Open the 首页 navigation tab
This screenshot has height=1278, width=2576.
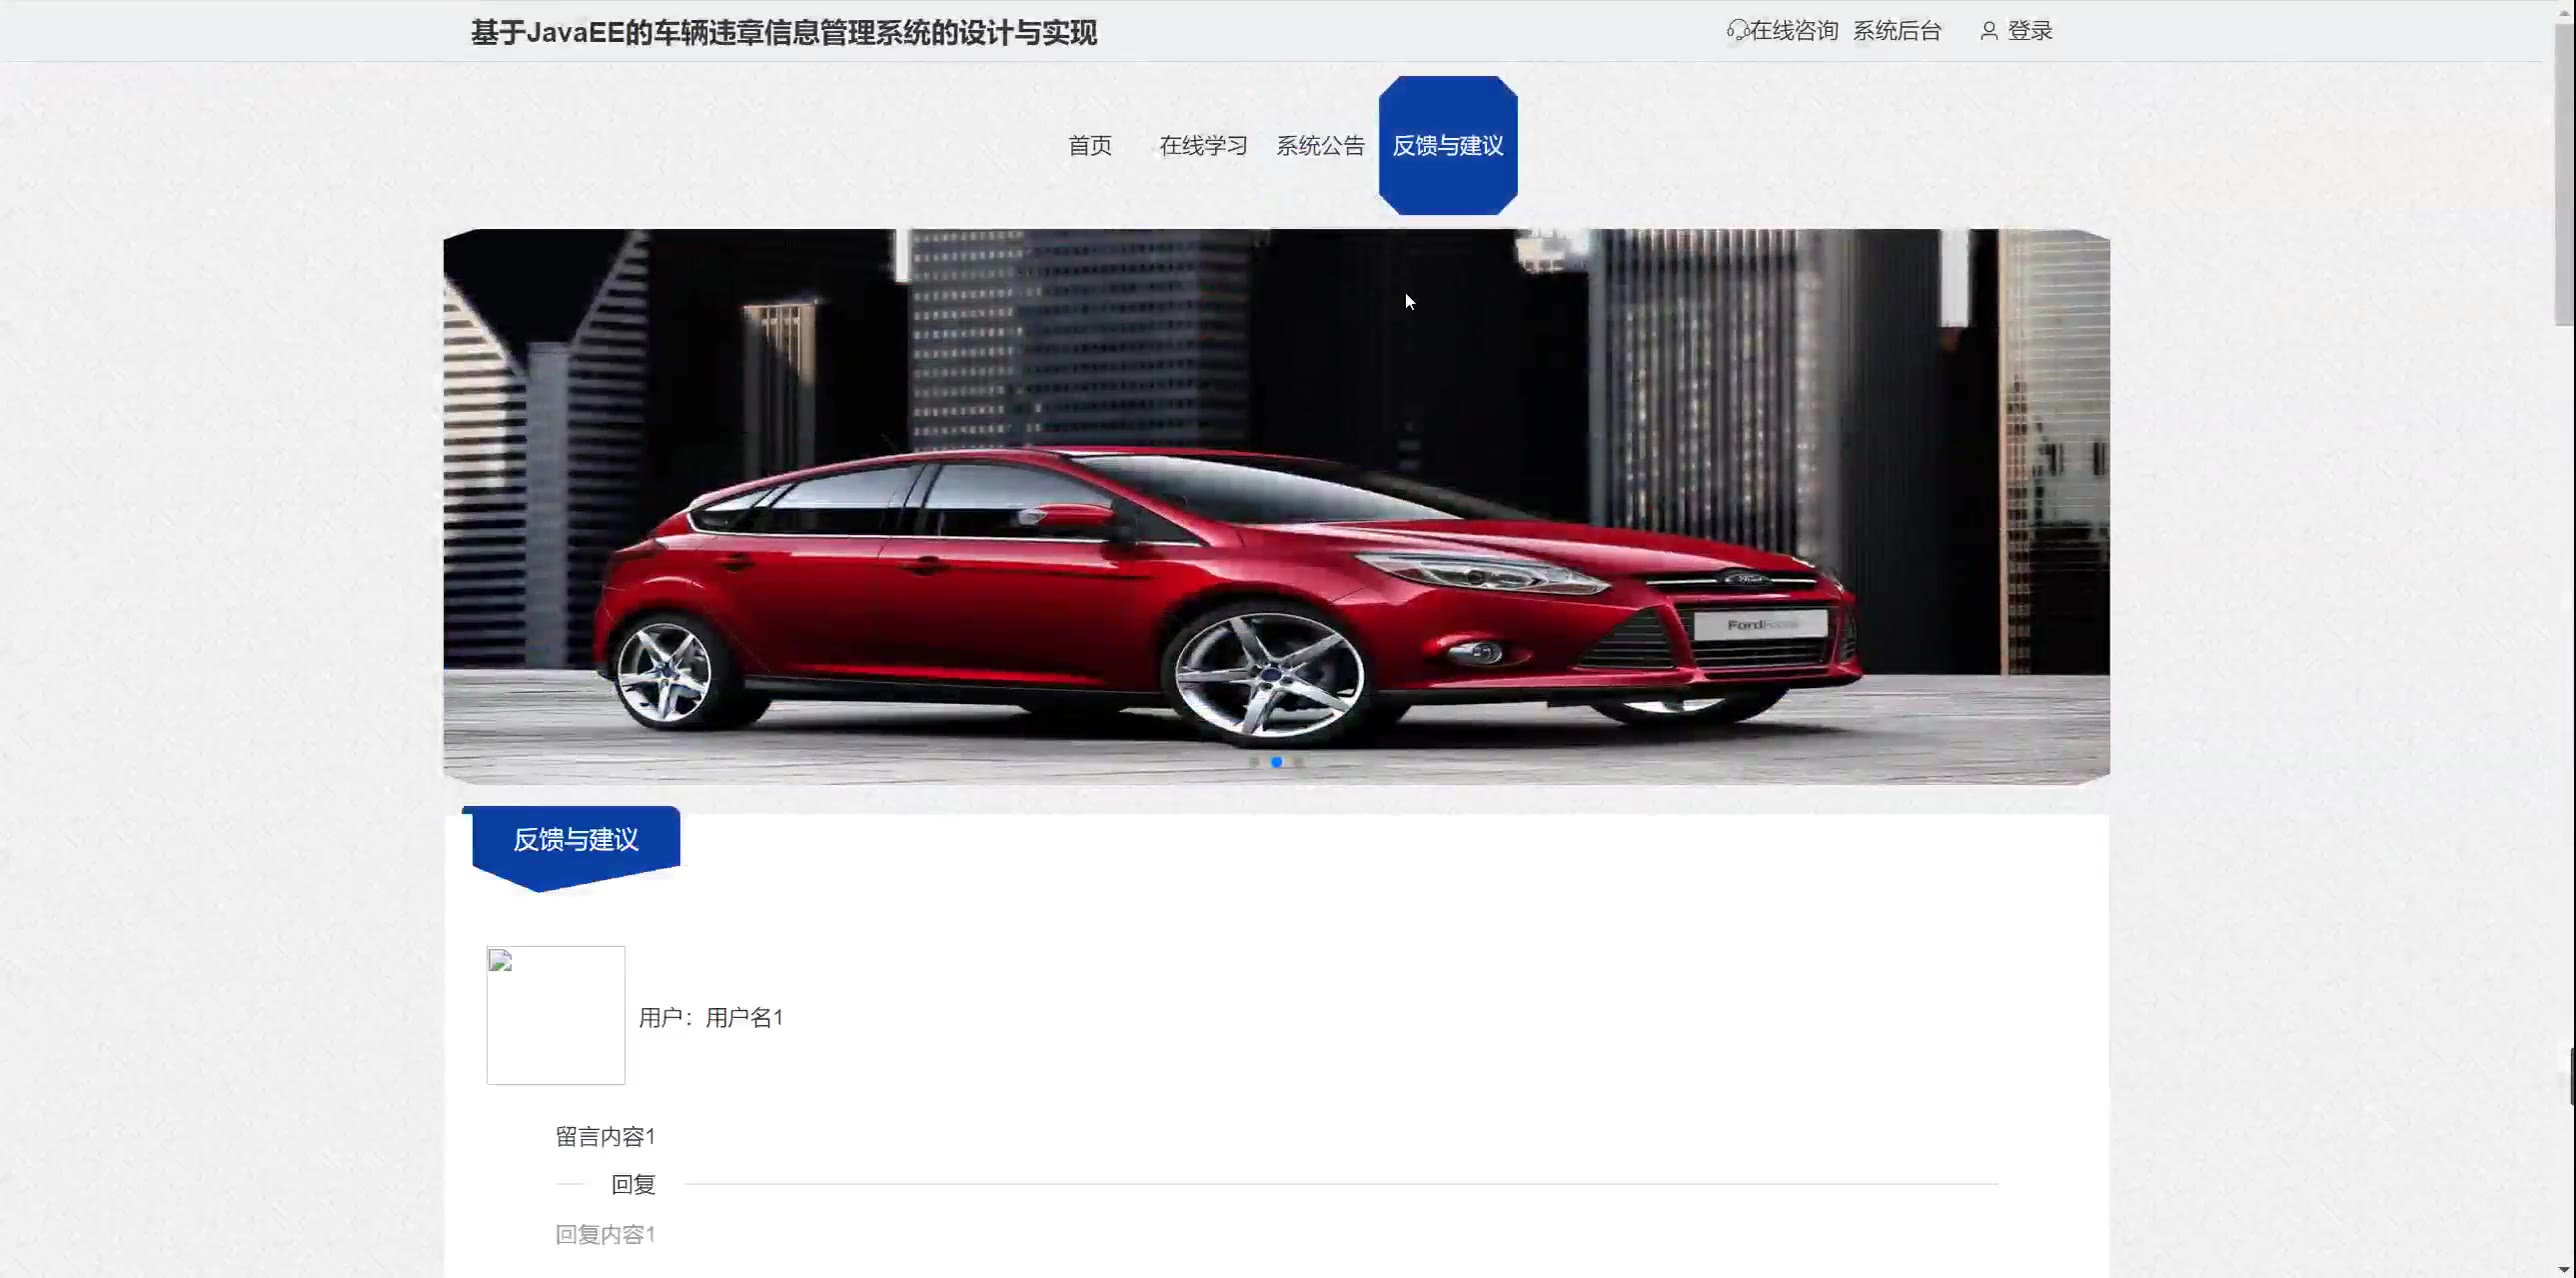pyautogui.click(x=1090, y=146)
